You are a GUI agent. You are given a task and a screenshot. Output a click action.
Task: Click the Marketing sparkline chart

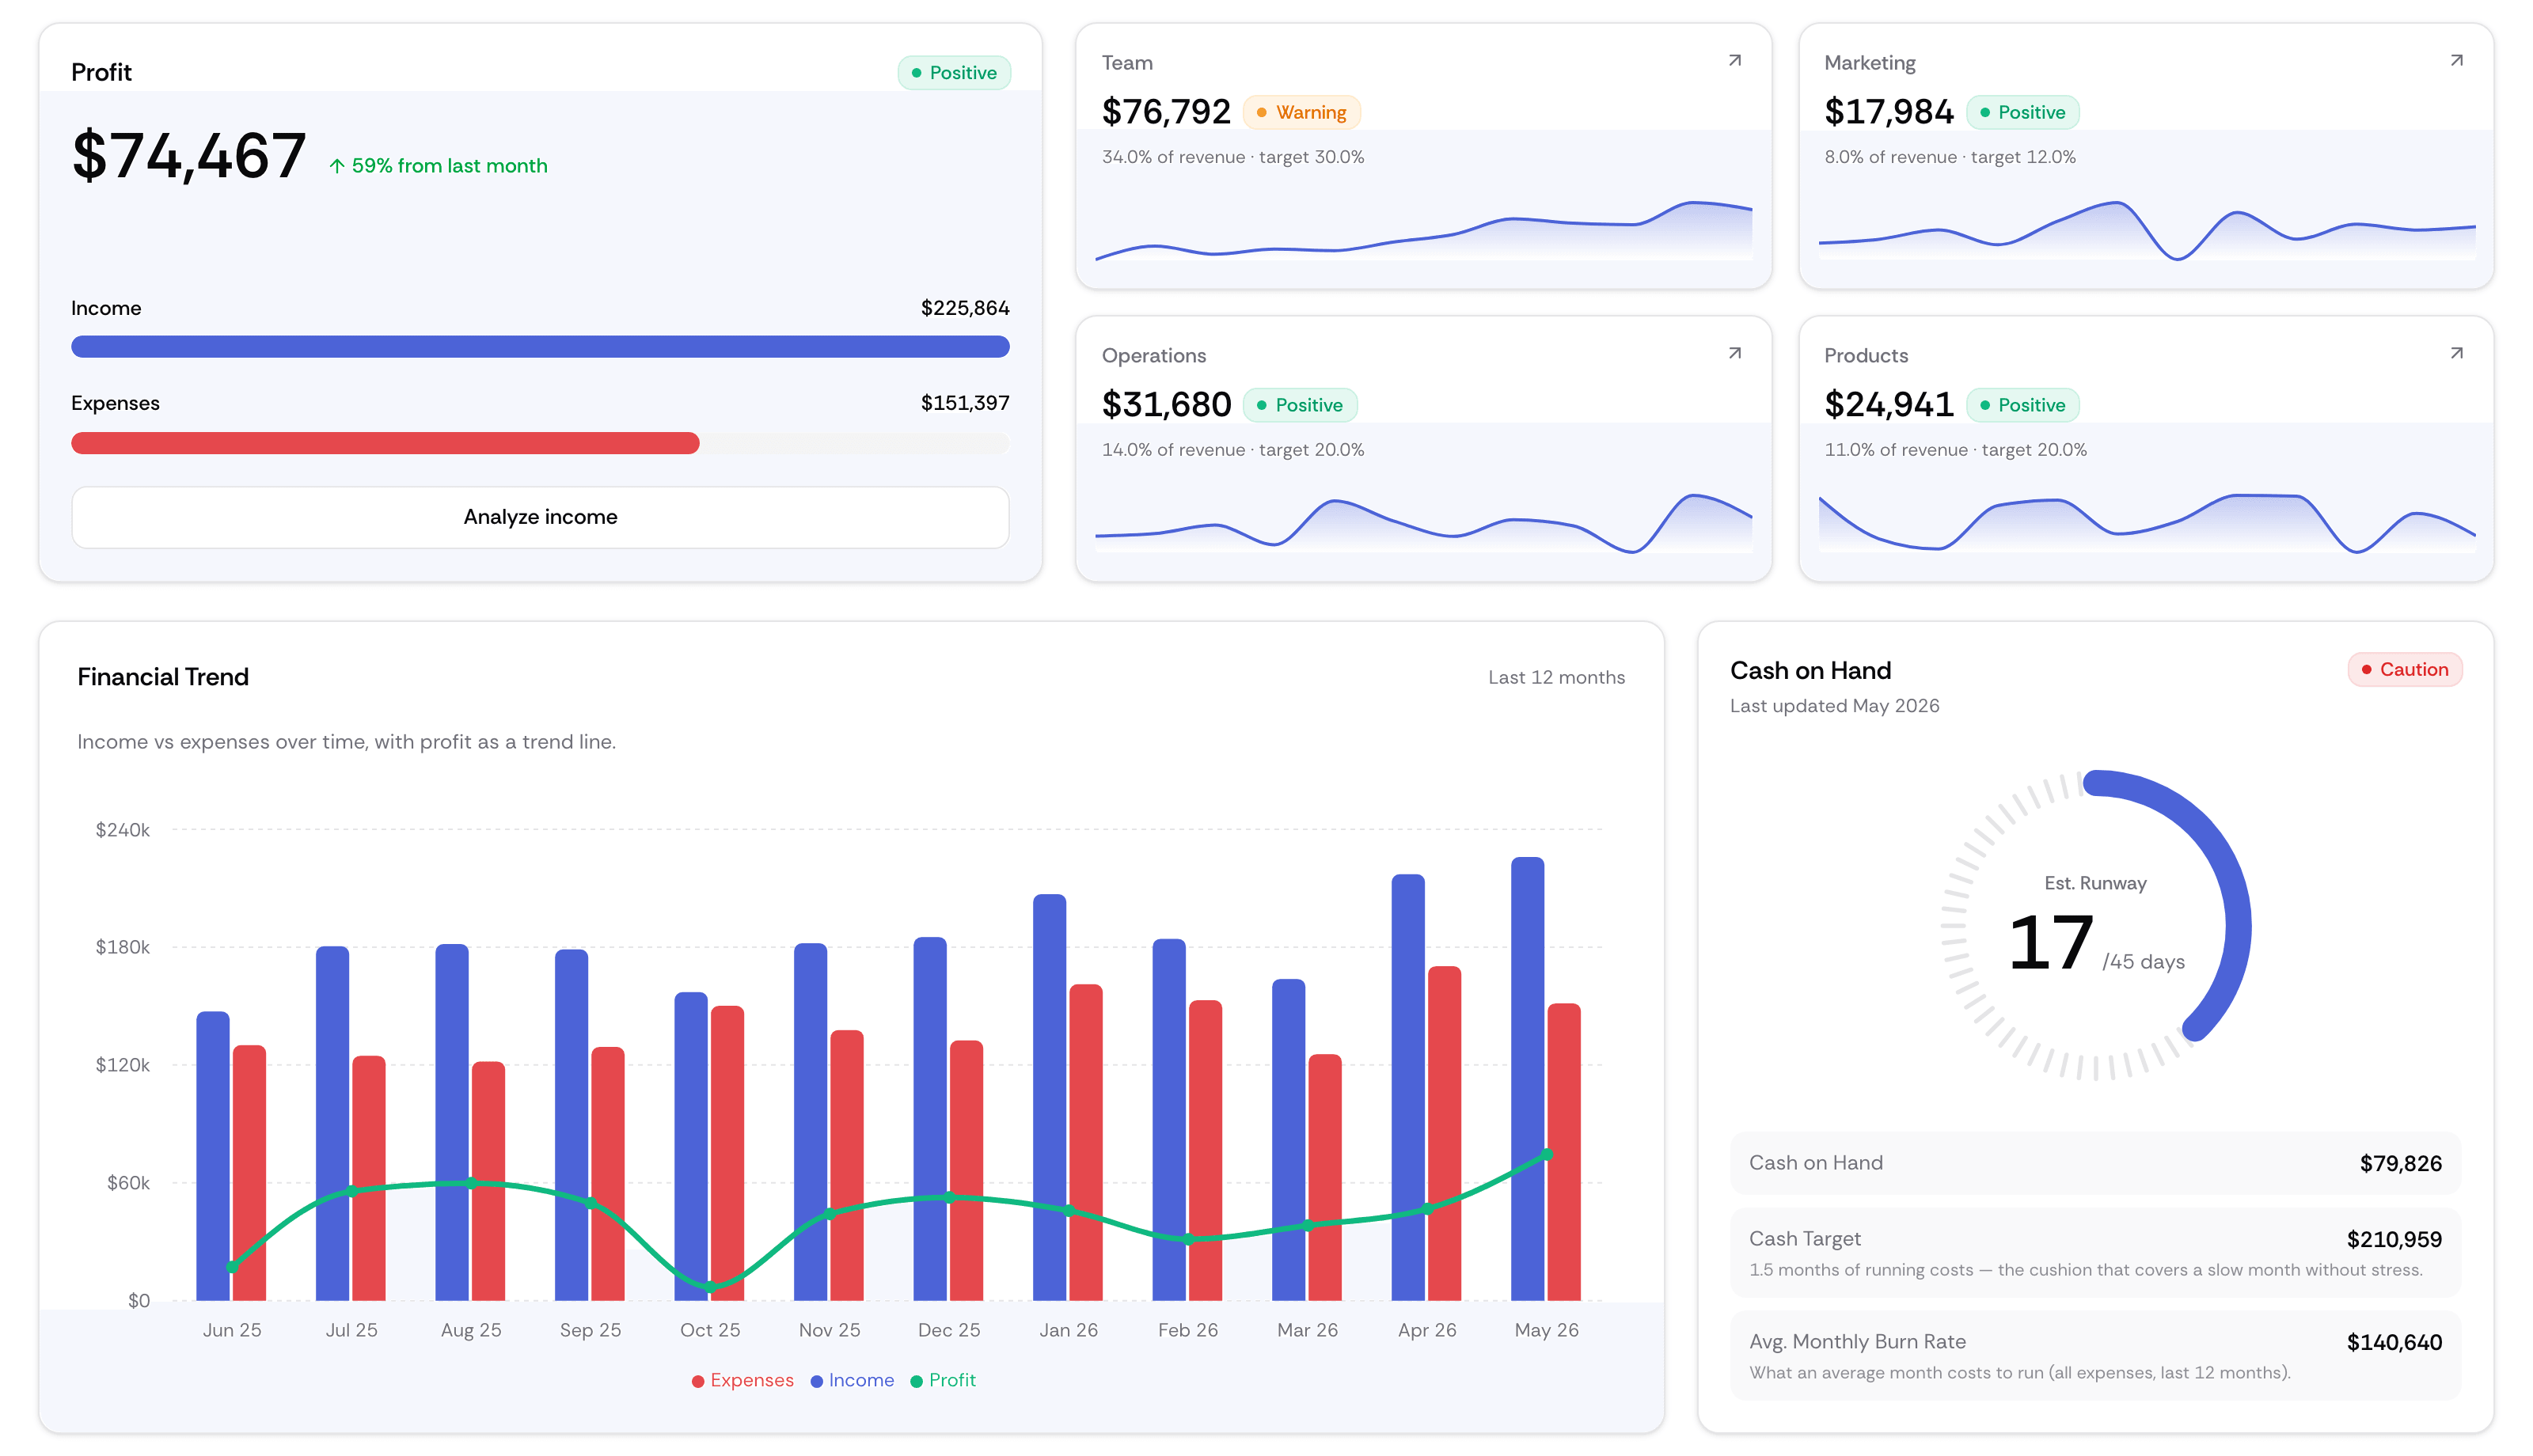[2146, 230]
